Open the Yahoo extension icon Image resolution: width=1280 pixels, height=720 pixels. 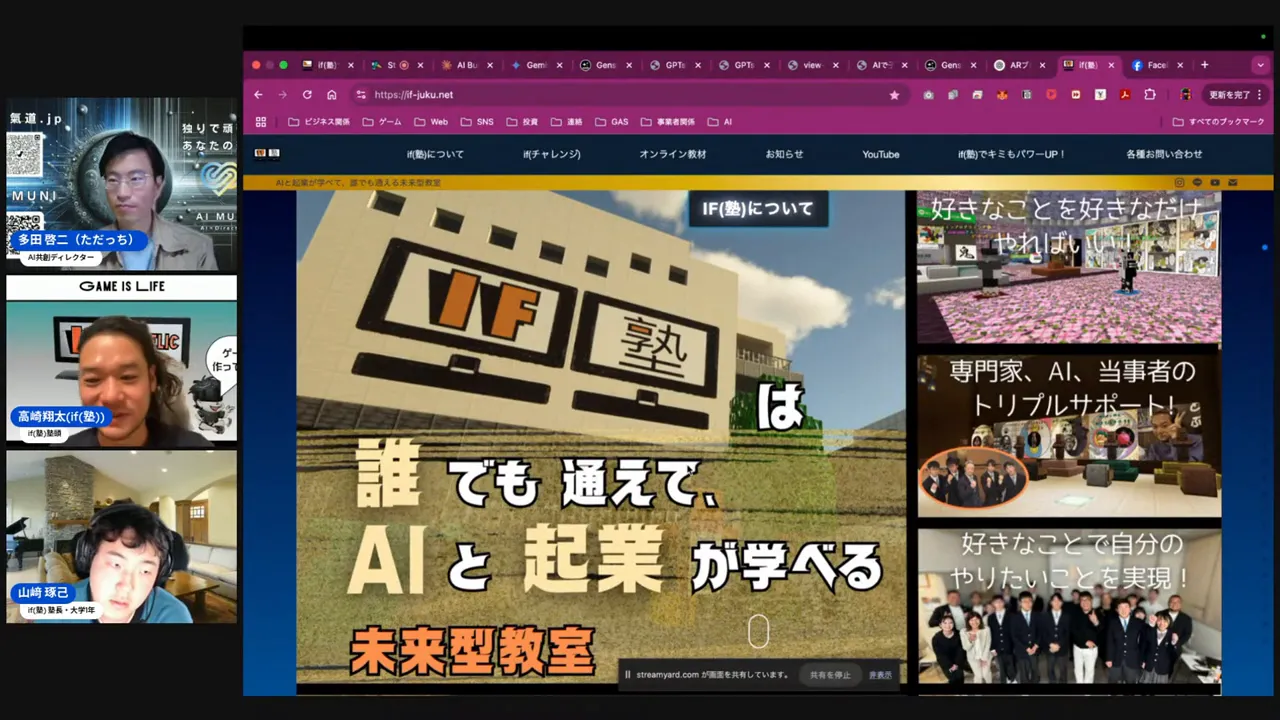(1100, 94)
